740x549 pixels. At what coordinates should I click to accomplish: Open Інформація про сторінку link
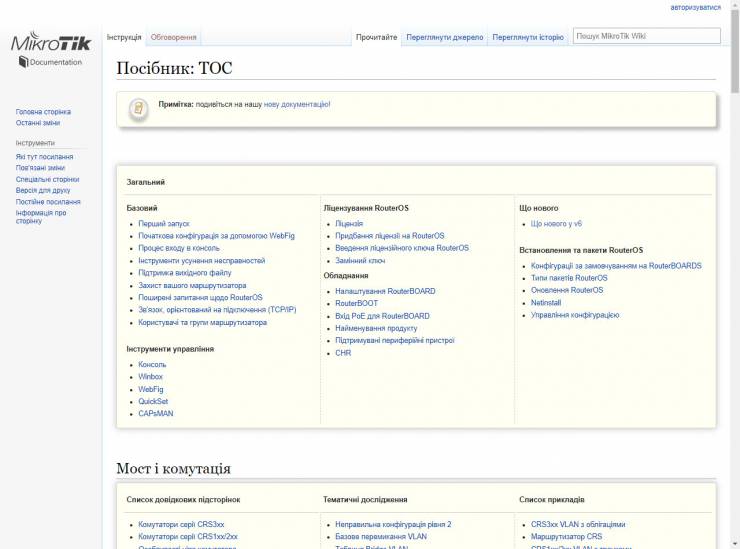(x=41, y=217)
